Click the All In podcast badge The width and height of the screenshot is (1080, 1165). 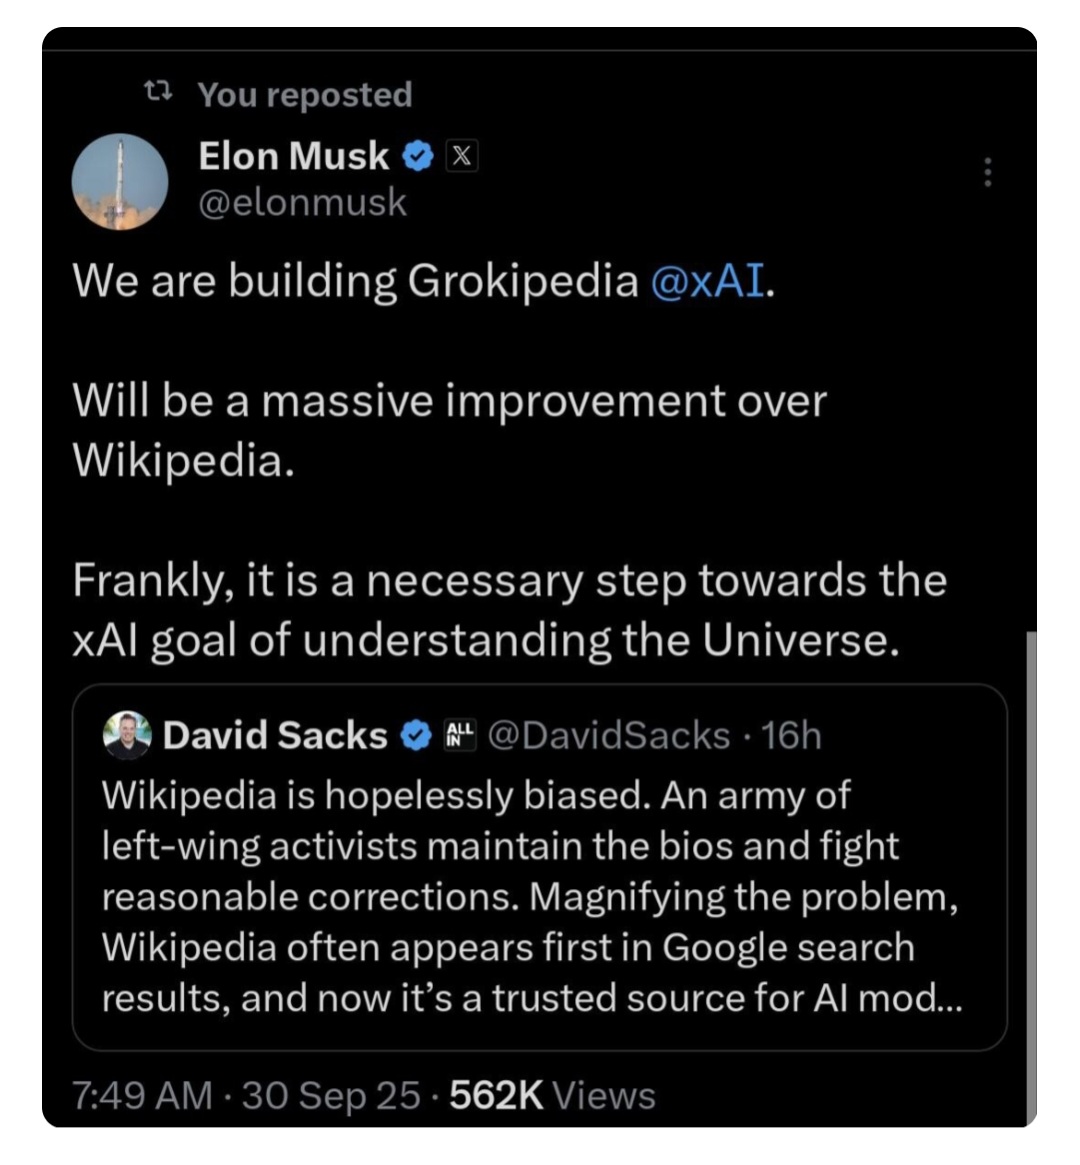pyautogui.click(x=459, y=736)
